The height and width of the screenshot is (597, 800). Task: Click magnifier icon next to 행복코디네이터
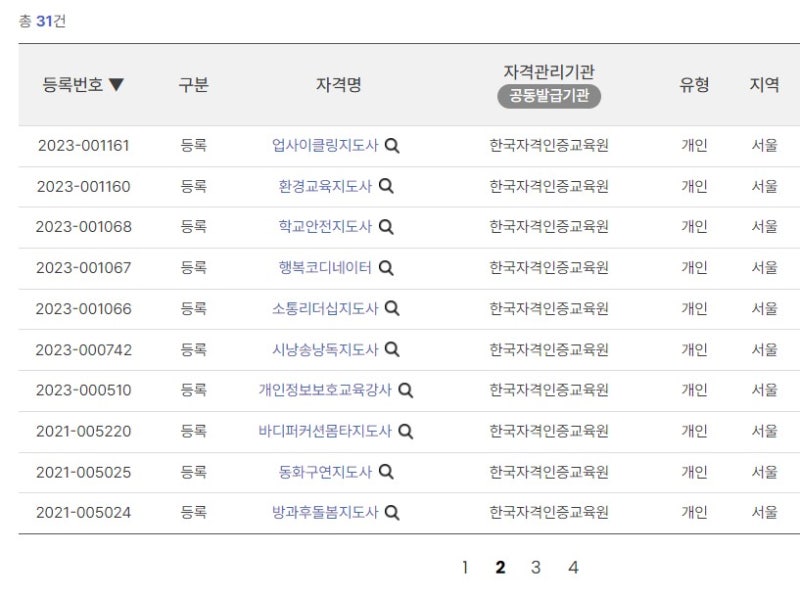386,268
